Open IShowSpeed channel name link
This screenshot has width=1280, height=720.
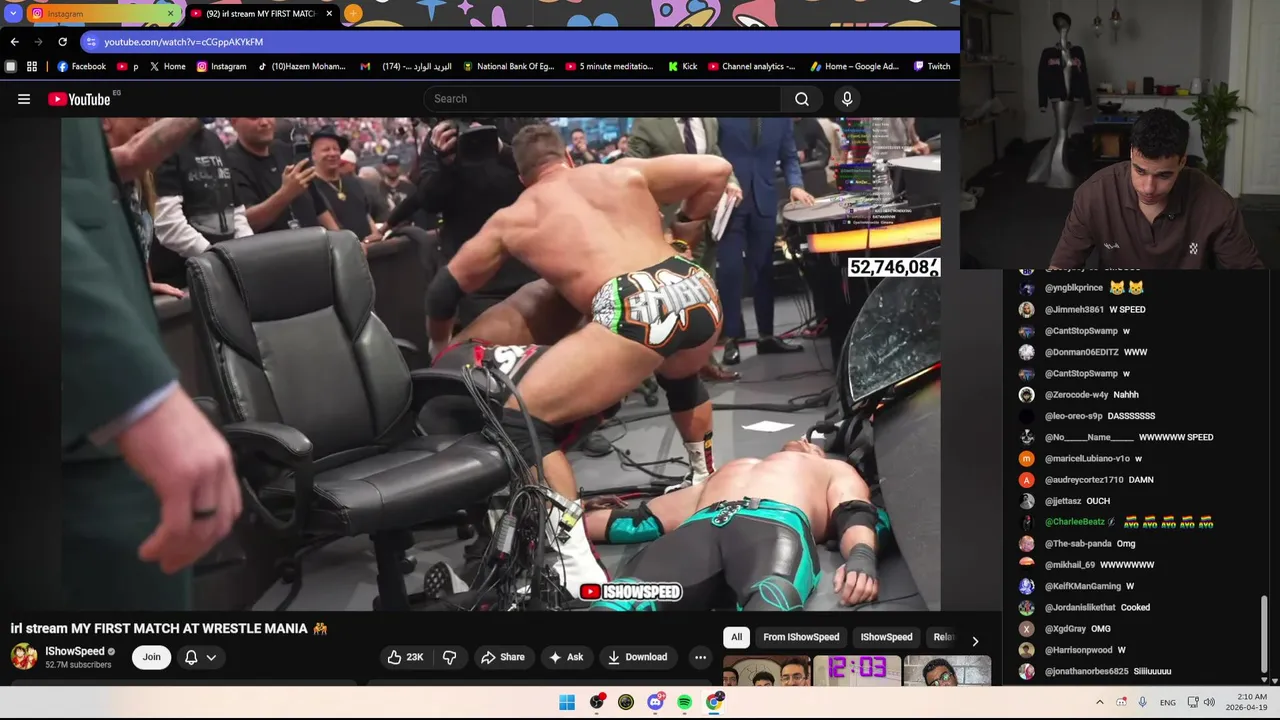(75, 651)
